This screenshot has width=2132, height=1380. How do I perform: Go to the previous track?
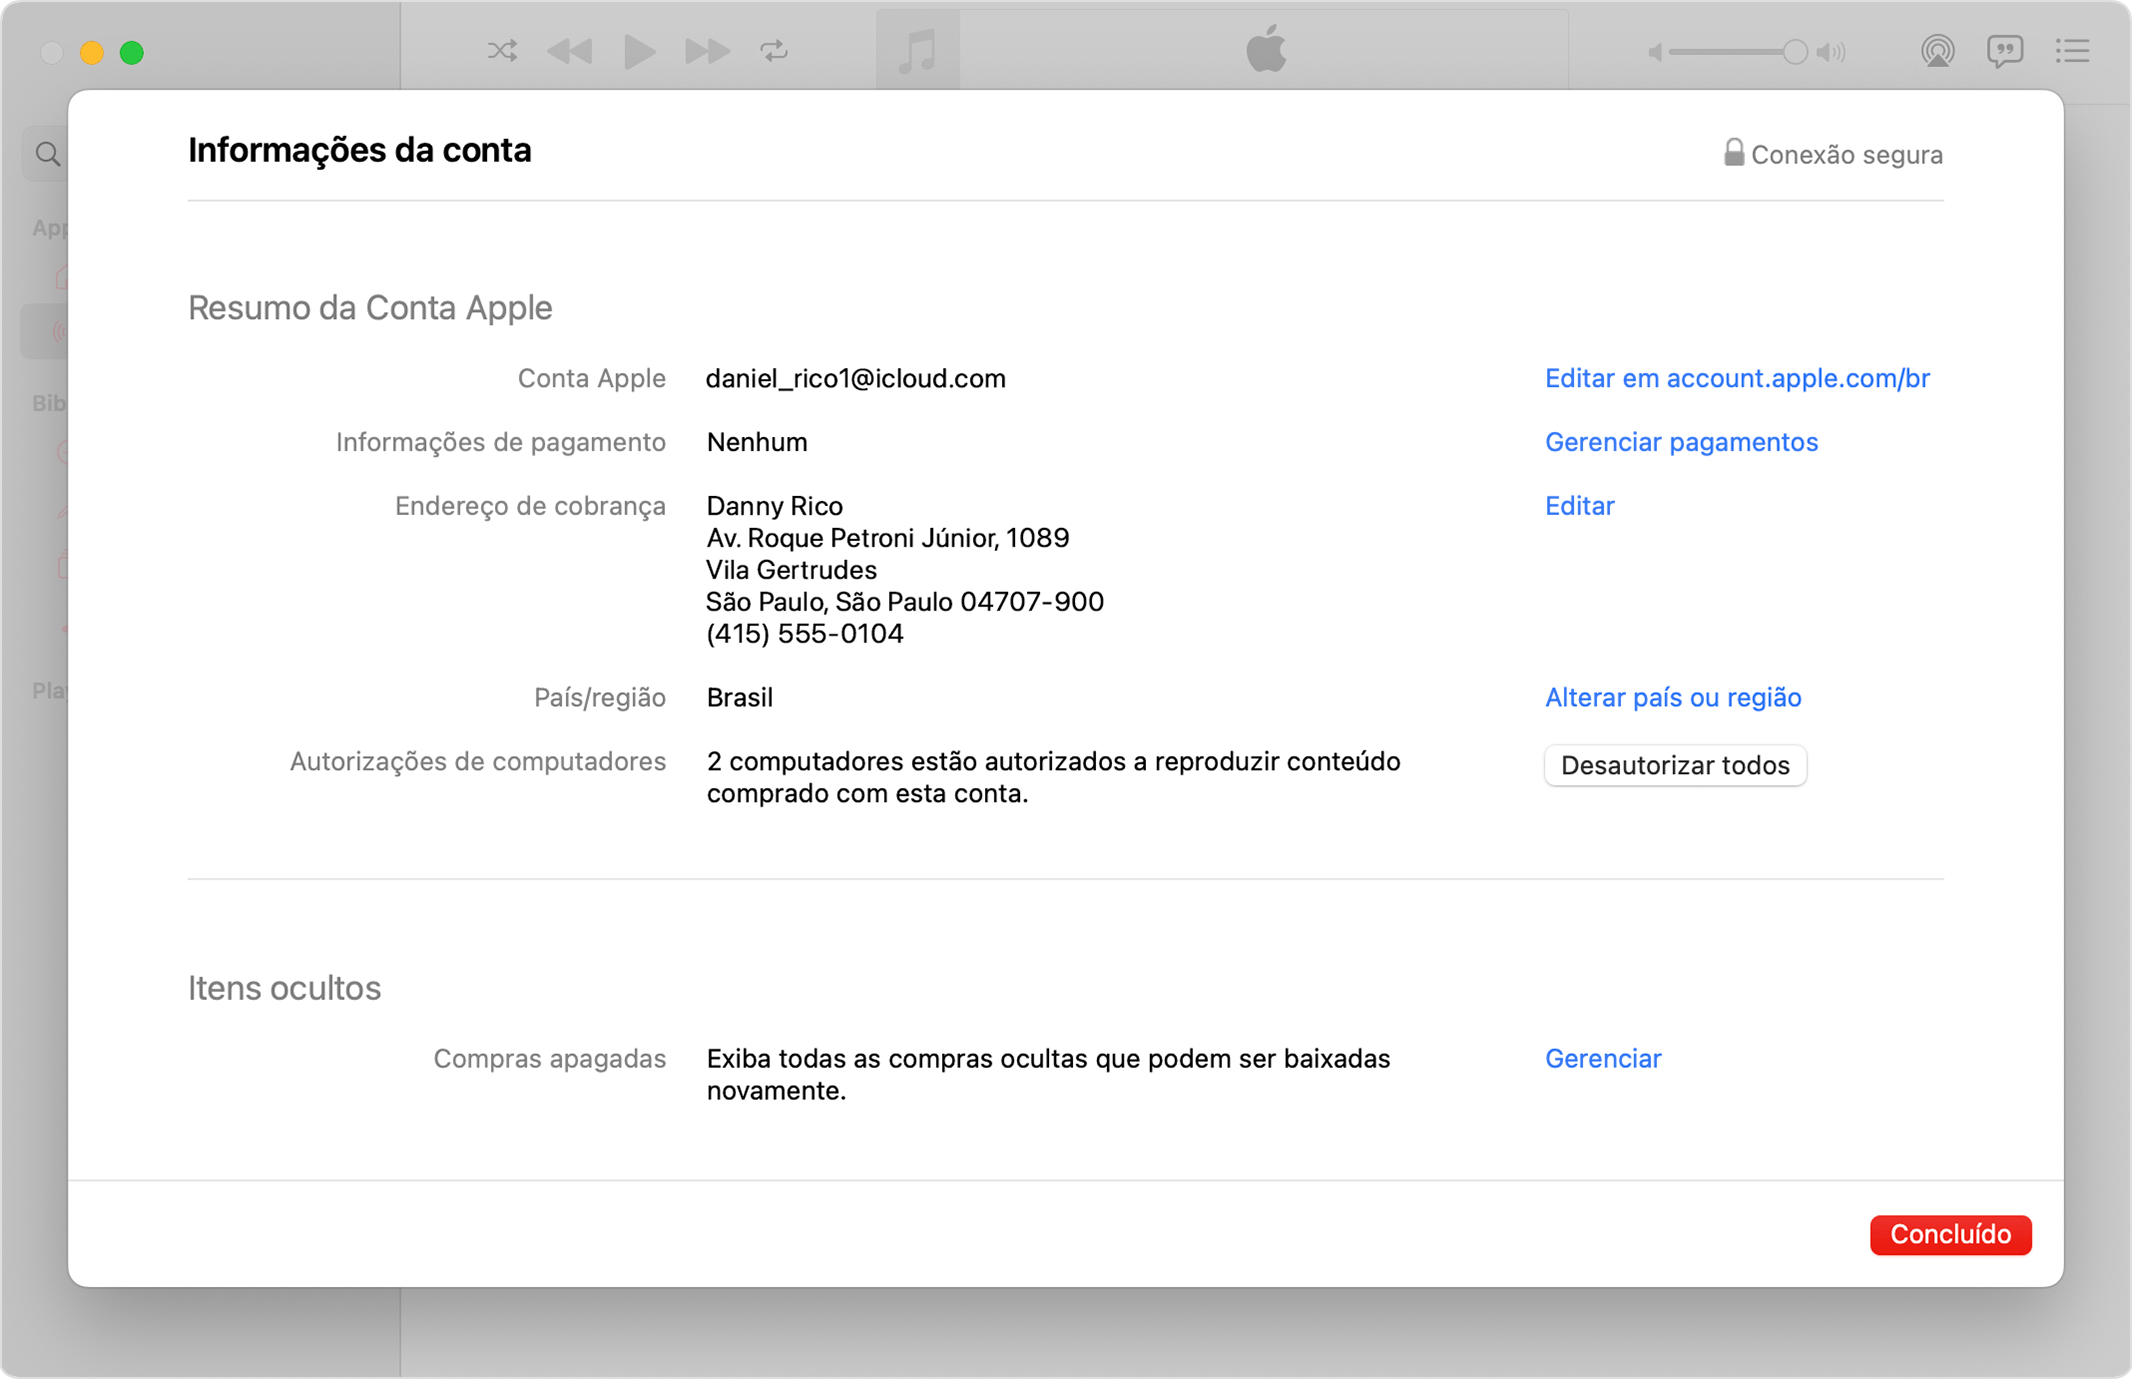[570, 51]
